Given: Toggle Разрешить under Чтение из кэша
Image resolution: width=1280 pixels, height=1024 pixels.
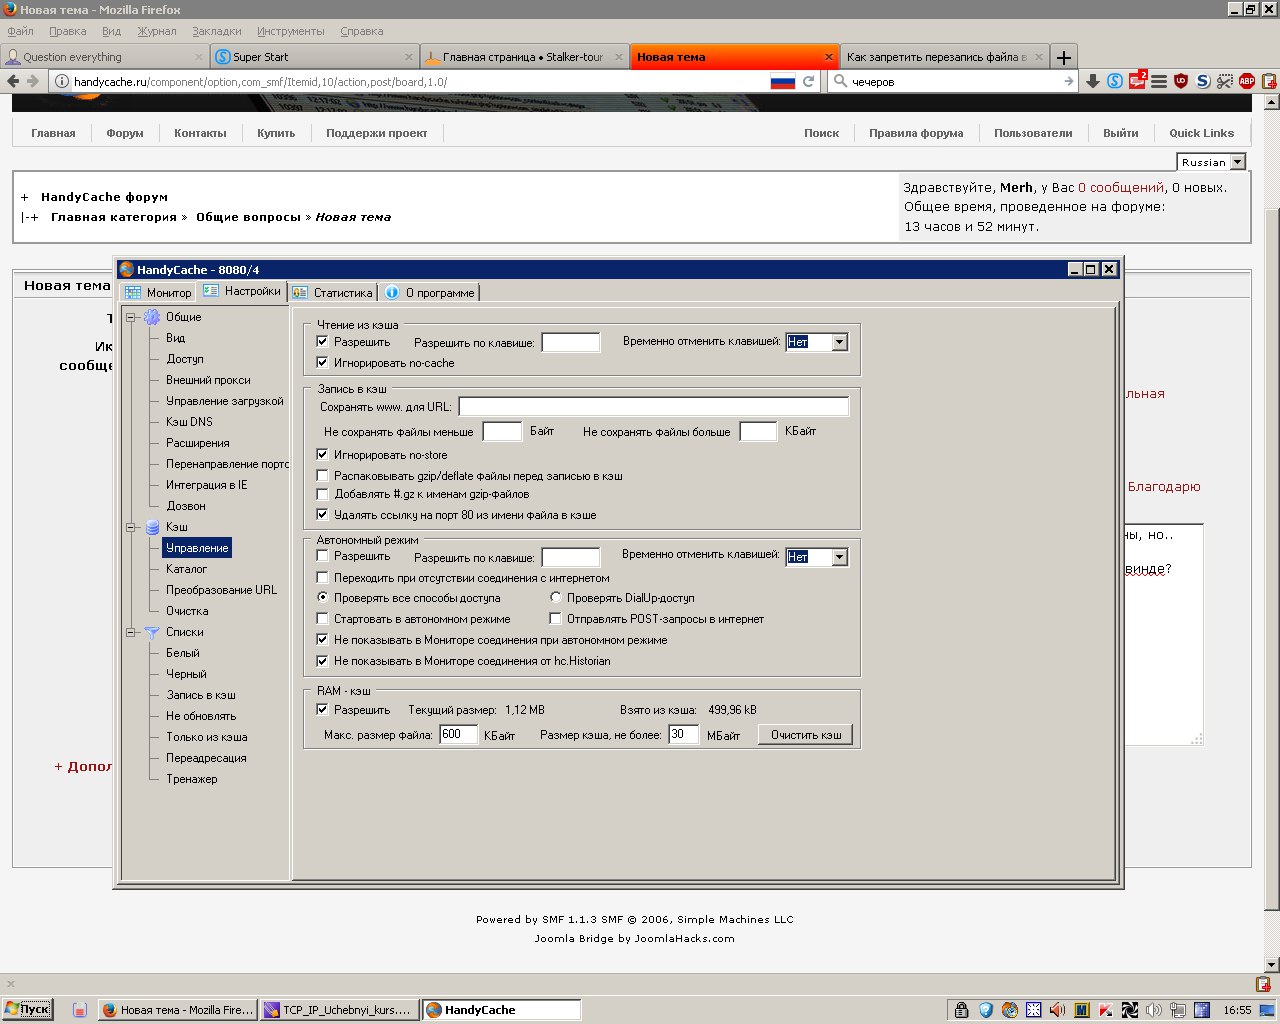Looking at the screenshot, I should pyautogui.click(x=322, y=341).
